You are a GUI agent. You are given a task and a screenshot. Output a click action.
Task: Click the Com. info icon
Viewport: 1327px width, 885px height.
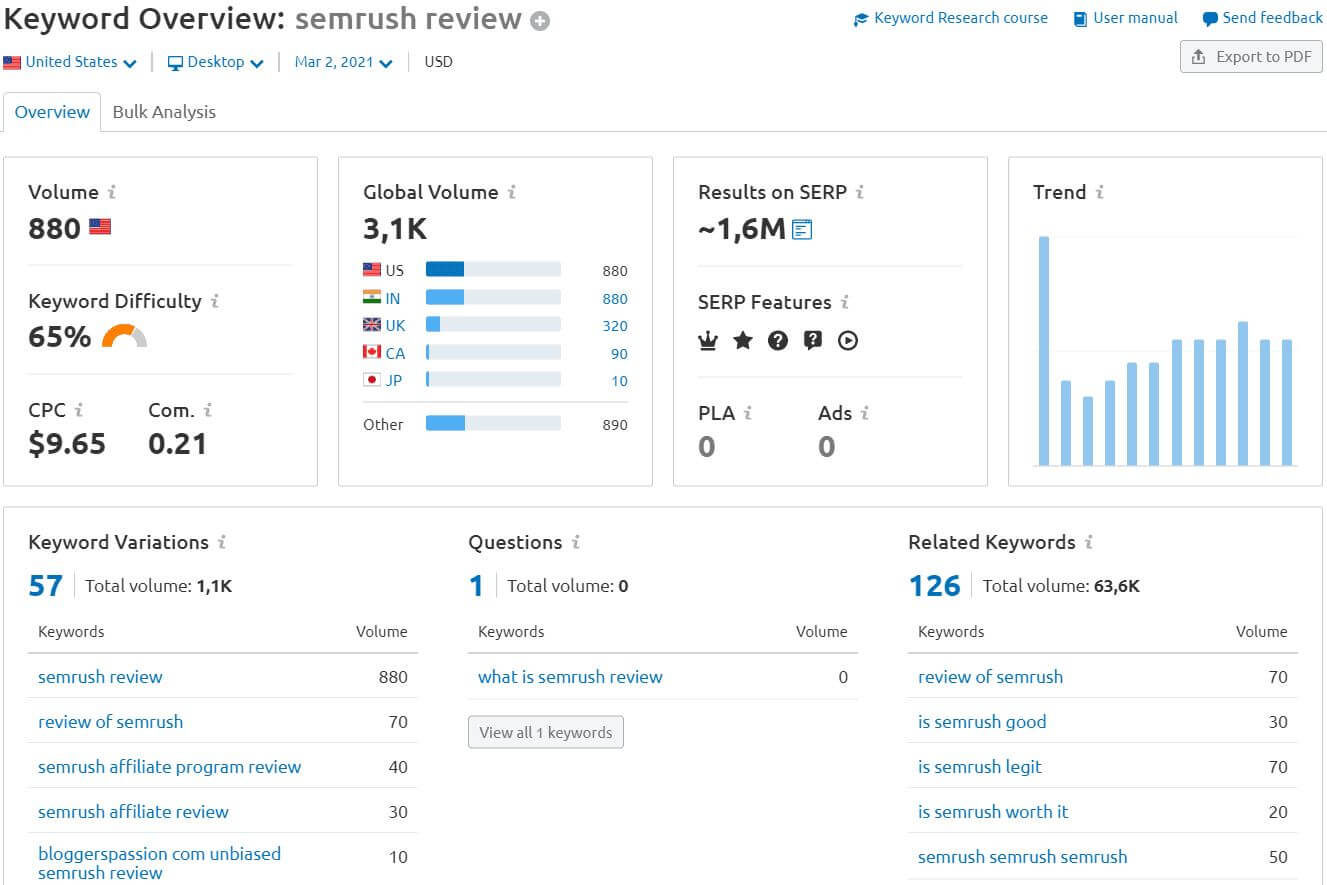[x=208, y=410]
